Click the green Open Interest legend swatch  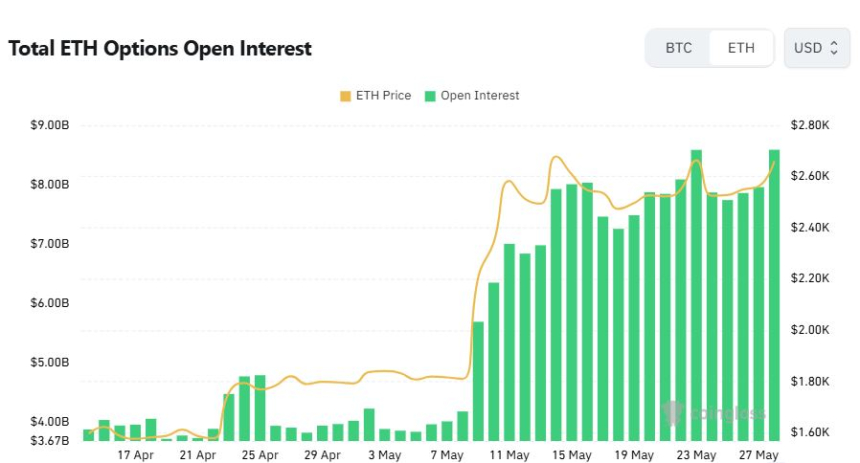coord(430,97)
